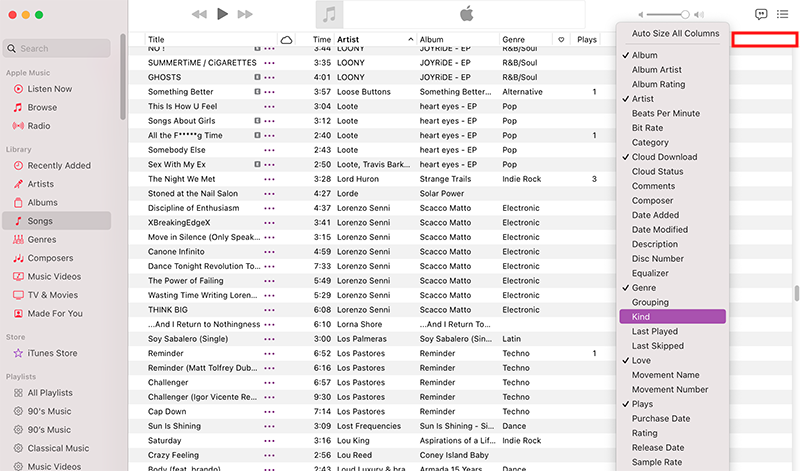
Task: Uncheck Cloud Download column in menu
Action: 672,157
